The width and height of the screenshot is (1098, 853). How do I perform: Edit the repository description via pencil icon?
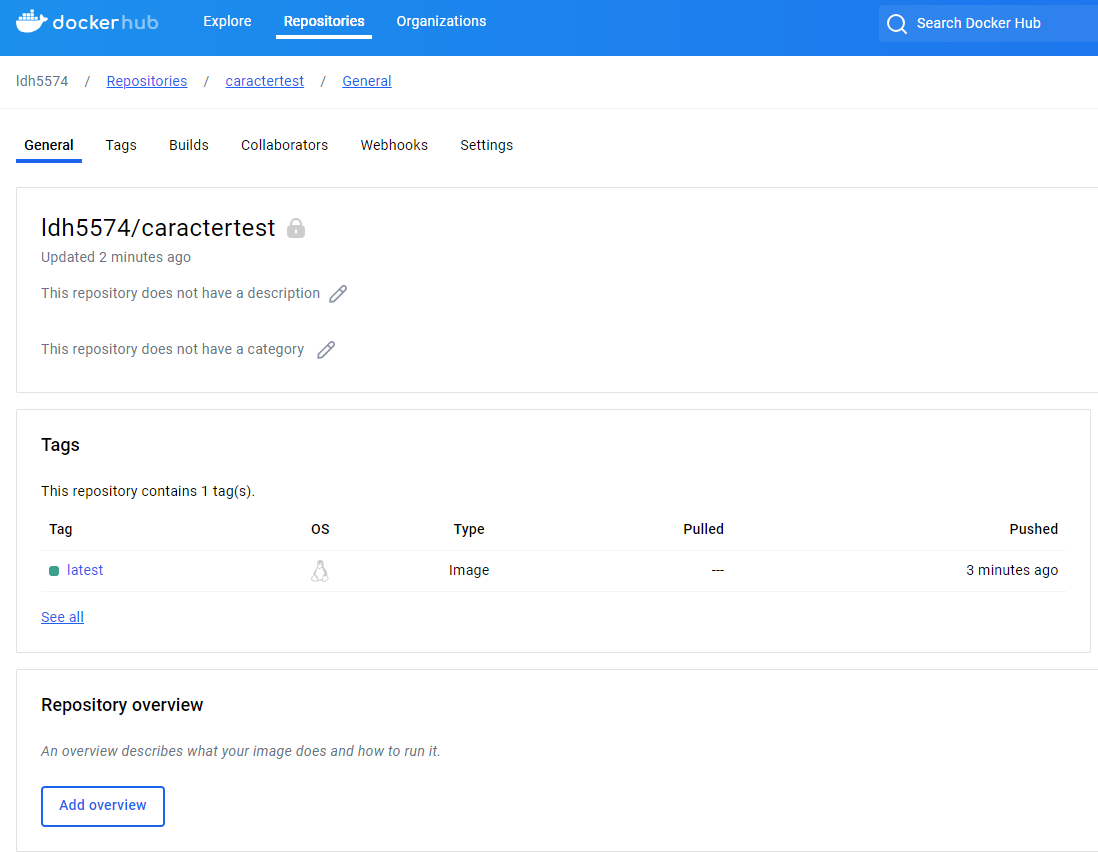[x=338, y=293]
